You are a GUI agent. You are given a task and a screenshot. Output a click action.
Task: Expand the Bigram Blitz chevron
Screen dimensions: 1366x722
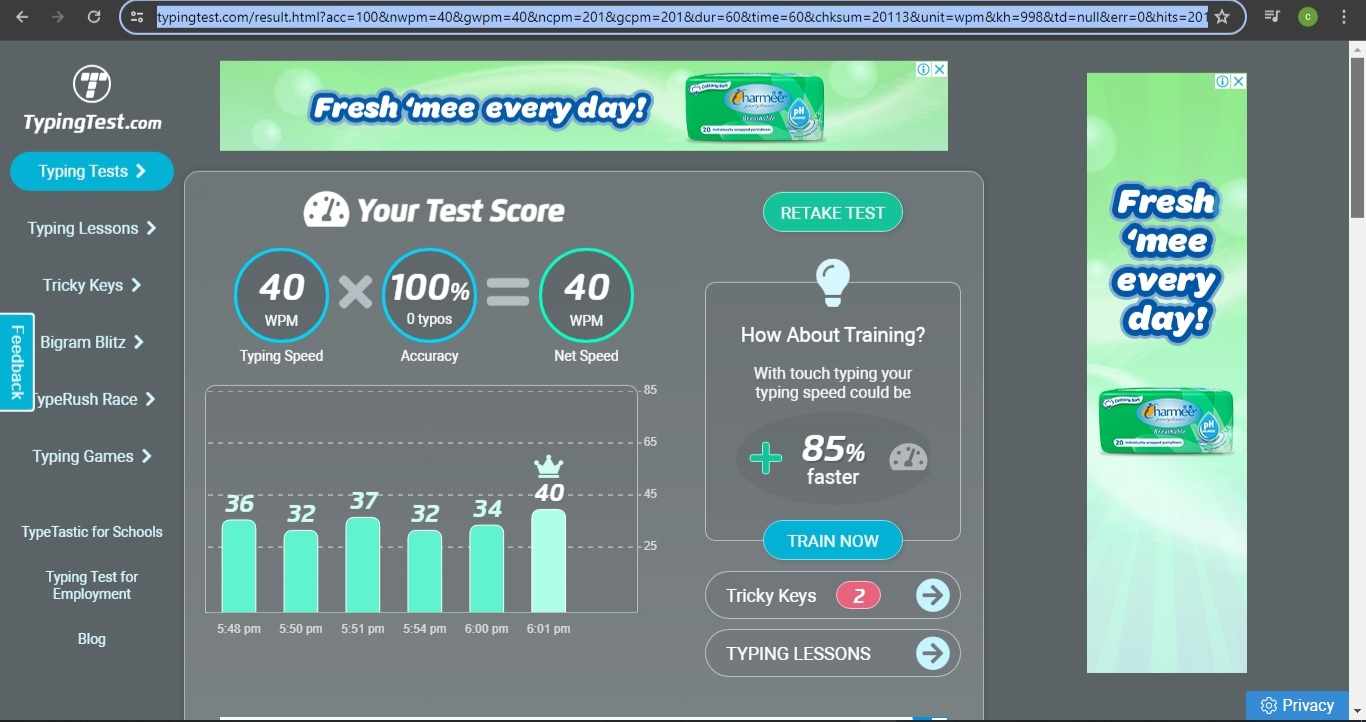[x=139, y=342]
